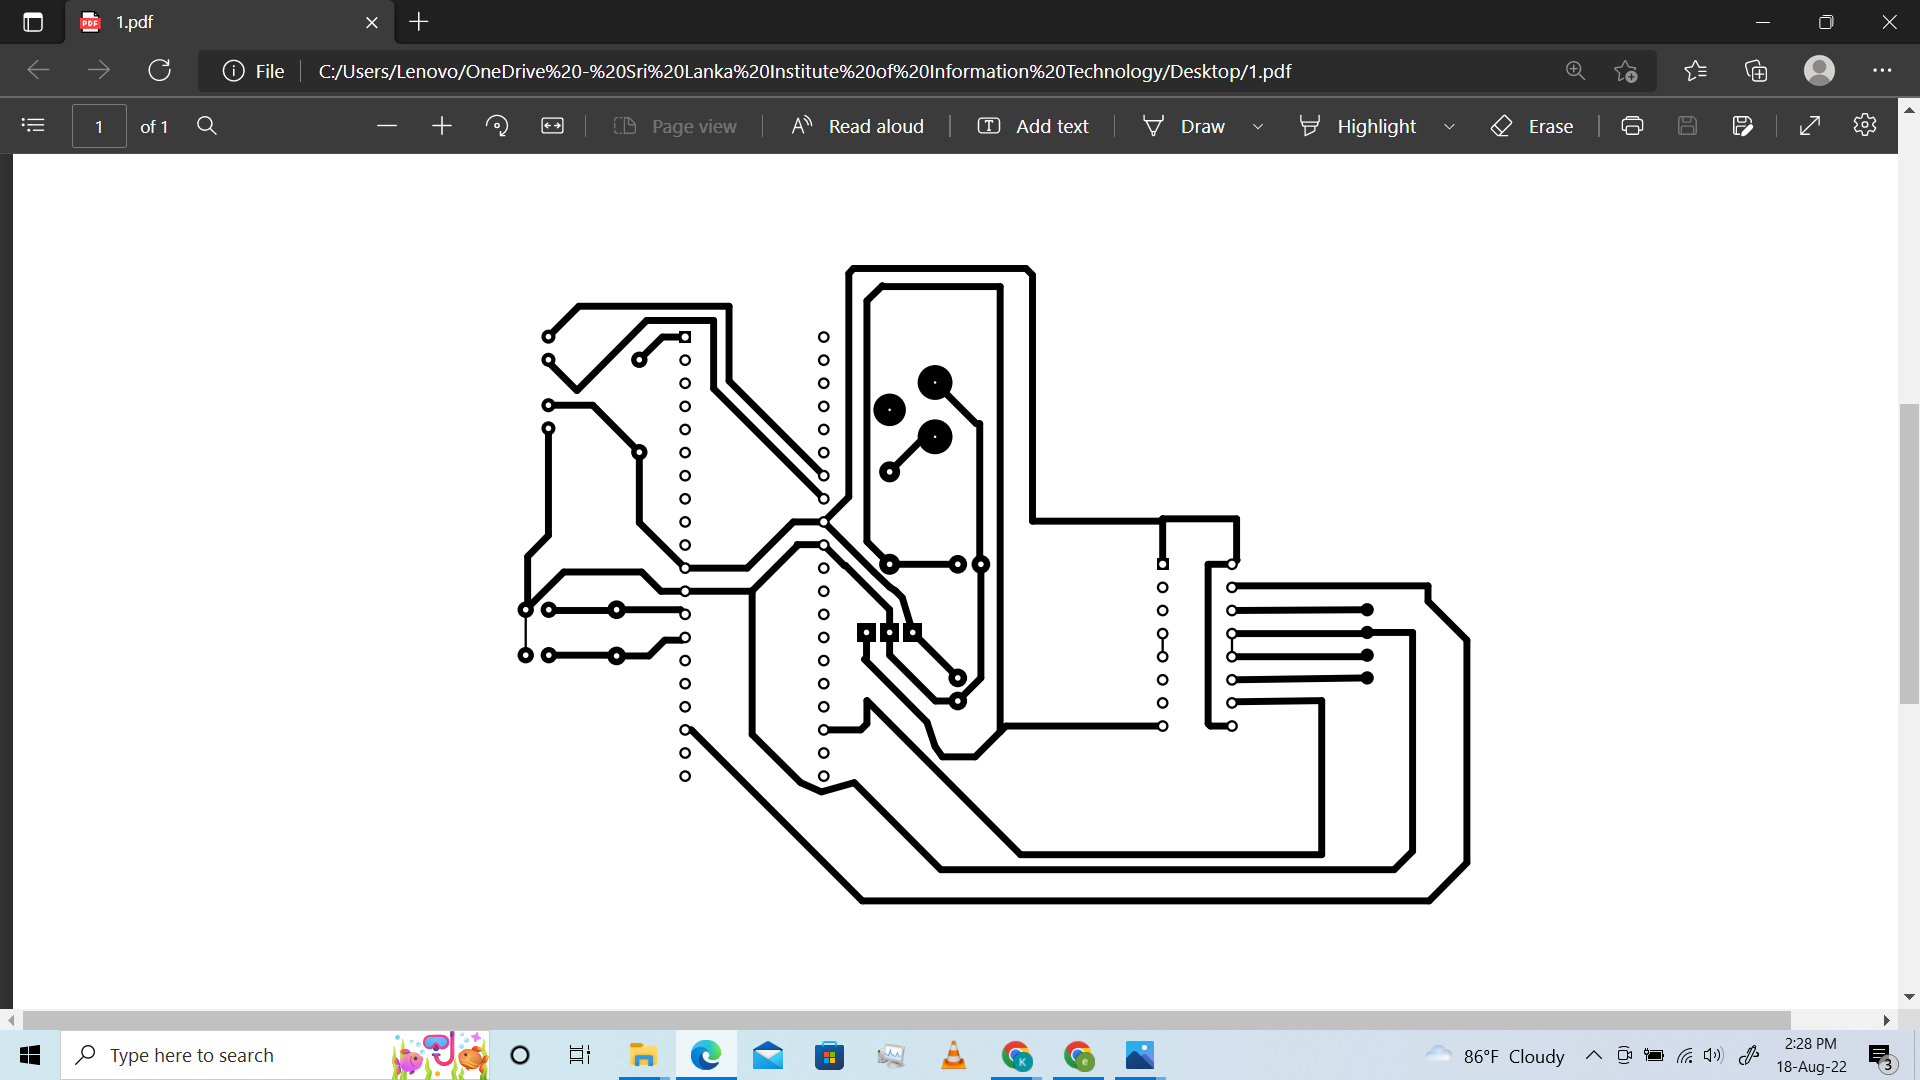The height and width of the screenshot is (1080, 1920).
Task: Fit the PDF to page width
Action: [x=552, y=125]
